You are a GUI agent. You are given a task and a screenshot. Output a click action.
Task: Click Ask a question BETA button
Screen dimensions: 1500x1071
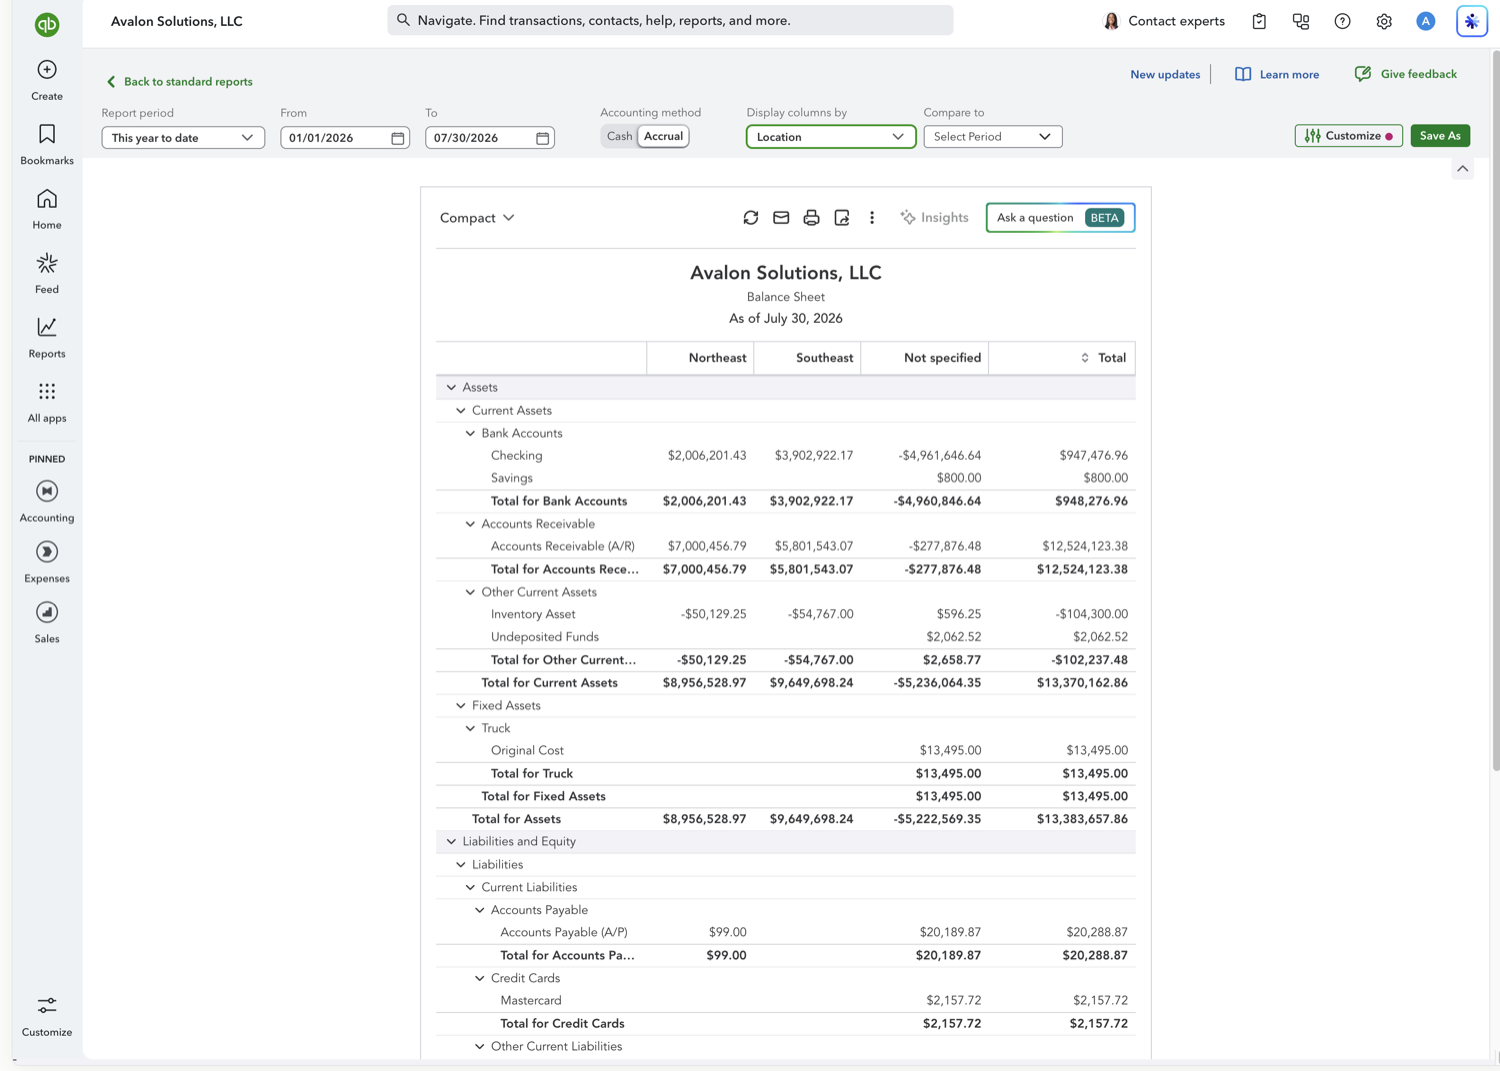coord(1060,218)
